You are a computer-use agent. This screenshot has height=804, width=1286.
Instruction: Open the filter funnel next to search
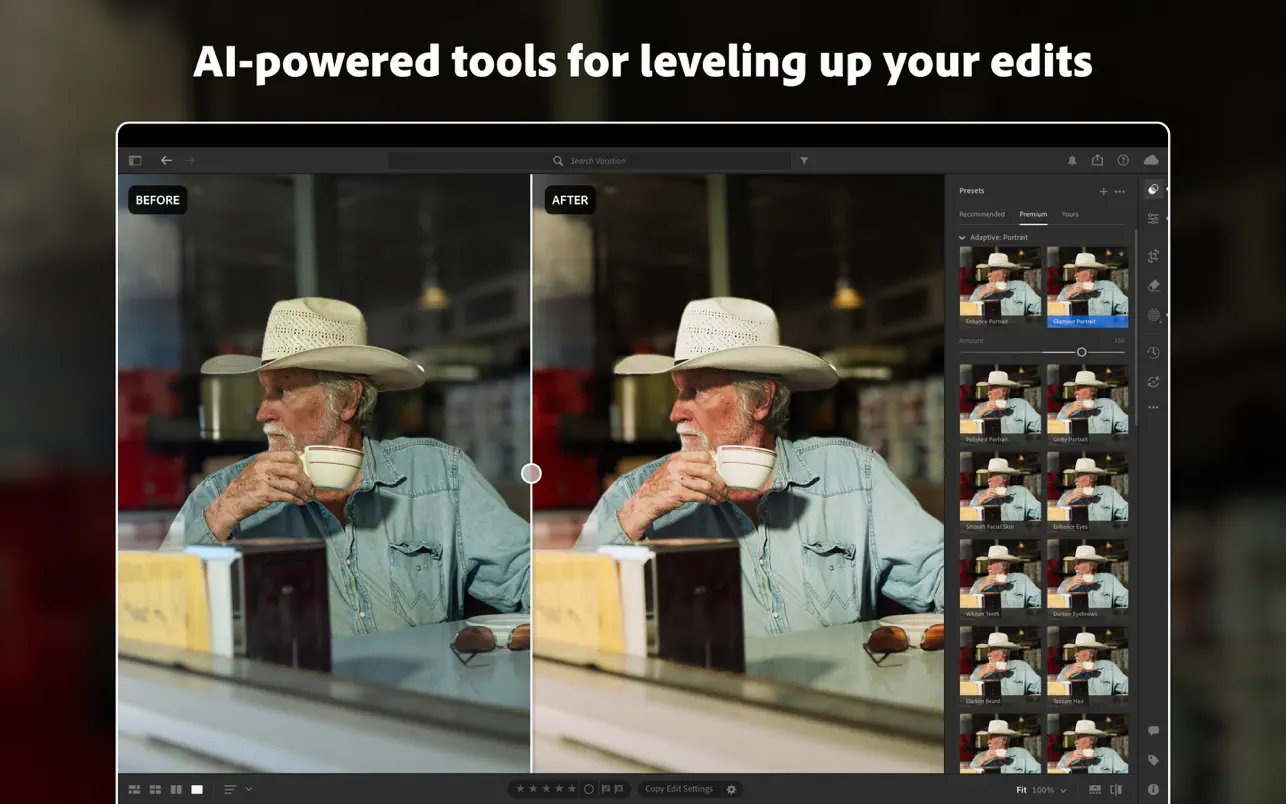click(804, 160)
